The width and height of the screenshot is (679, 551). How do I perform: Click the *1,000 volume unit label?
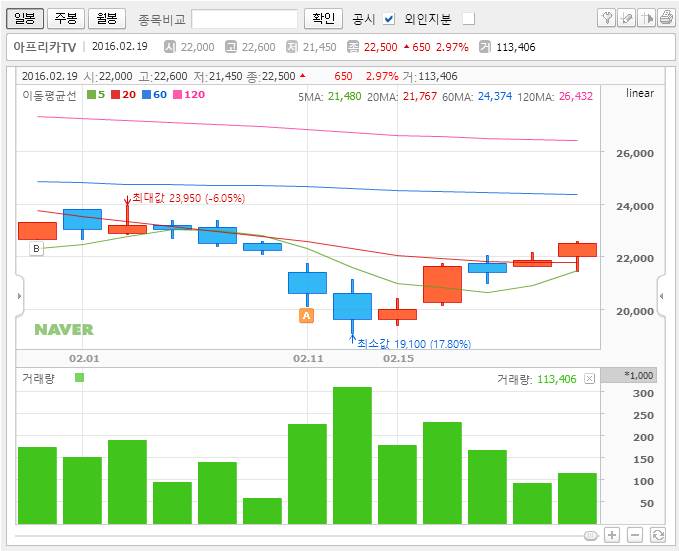pyautogui.click(x=638, y=376)
